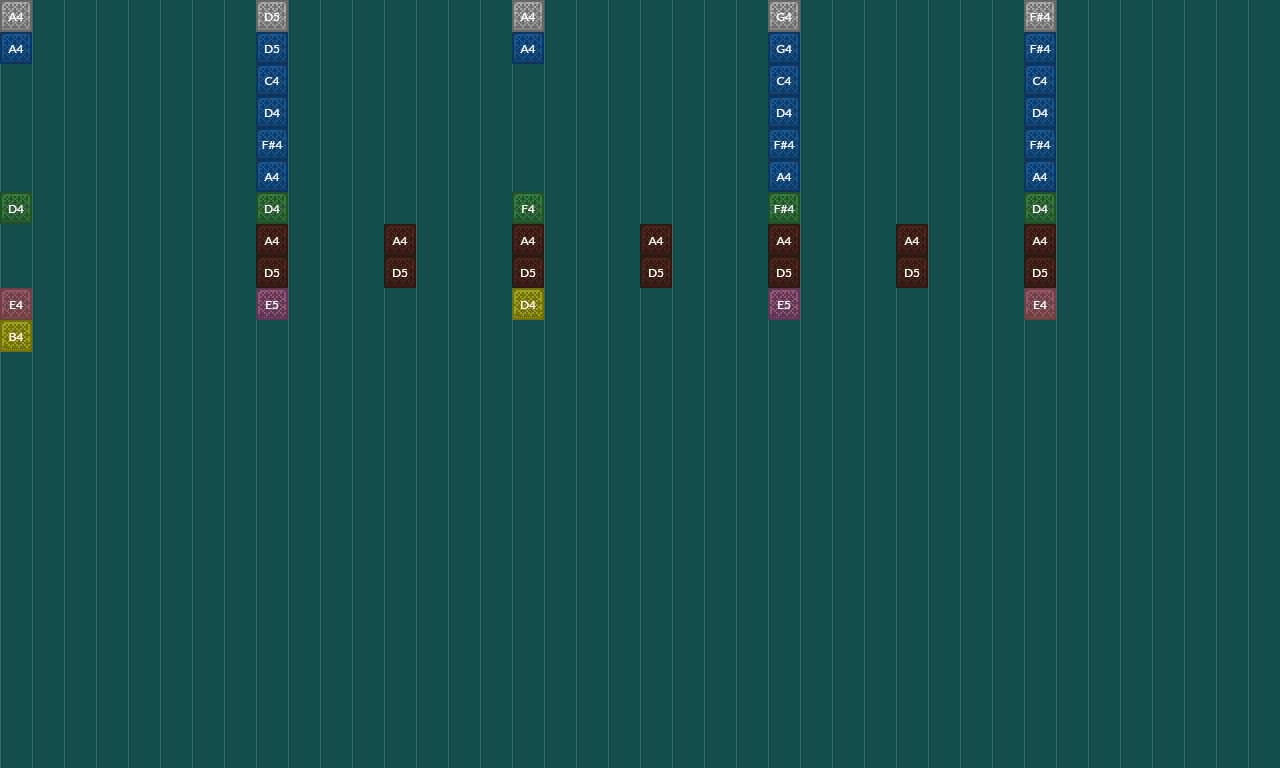Select the blue G4 note block
The height and width of the screenshot is (768, 1280).
click(x=784, y=49)
